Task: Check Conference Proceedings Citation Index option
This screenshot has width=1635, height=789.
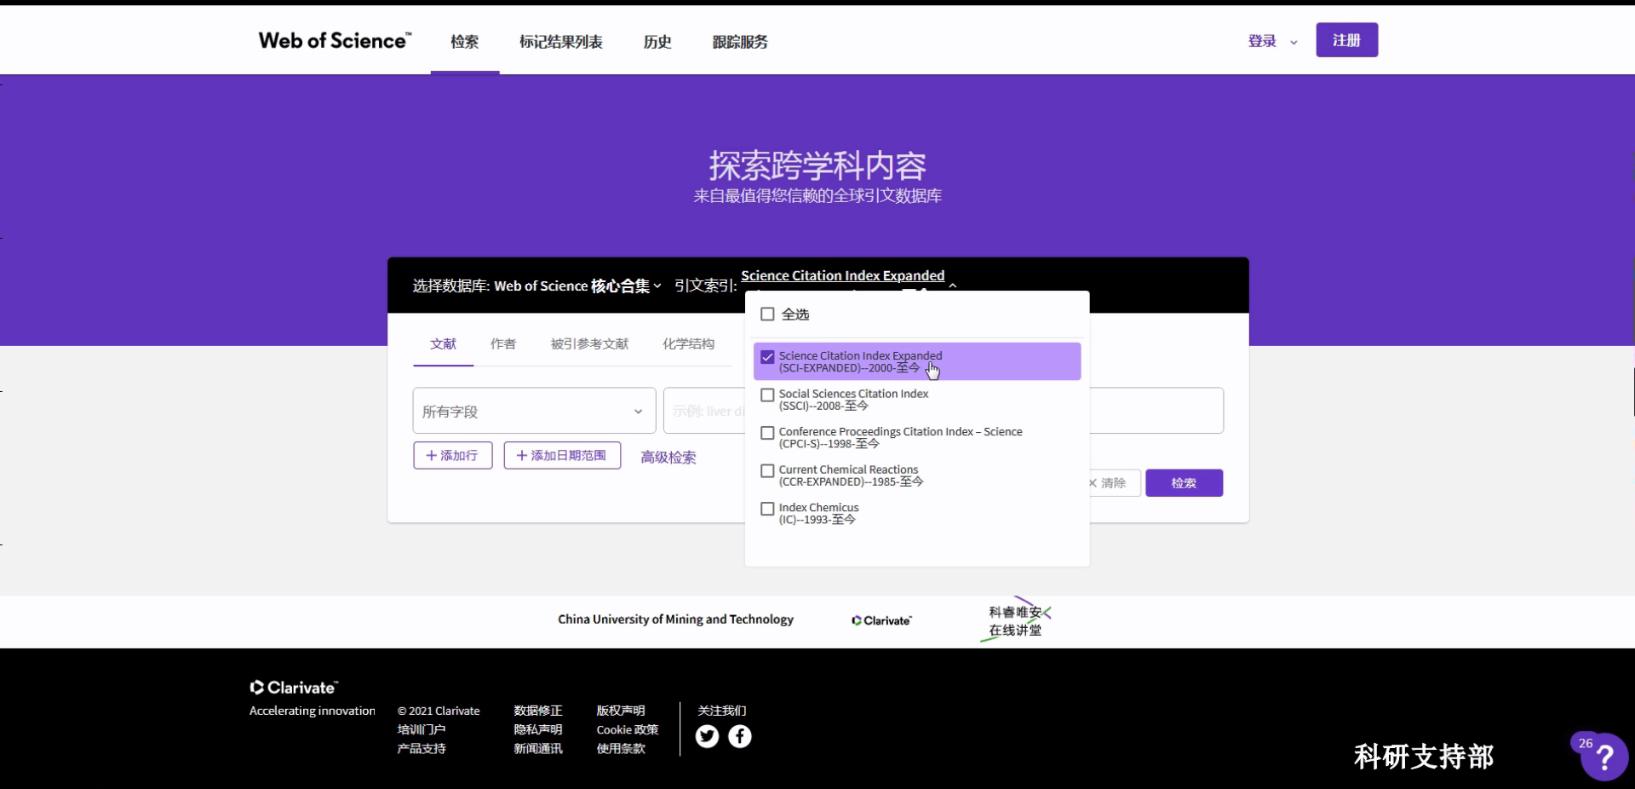Action: coord(768,433)
